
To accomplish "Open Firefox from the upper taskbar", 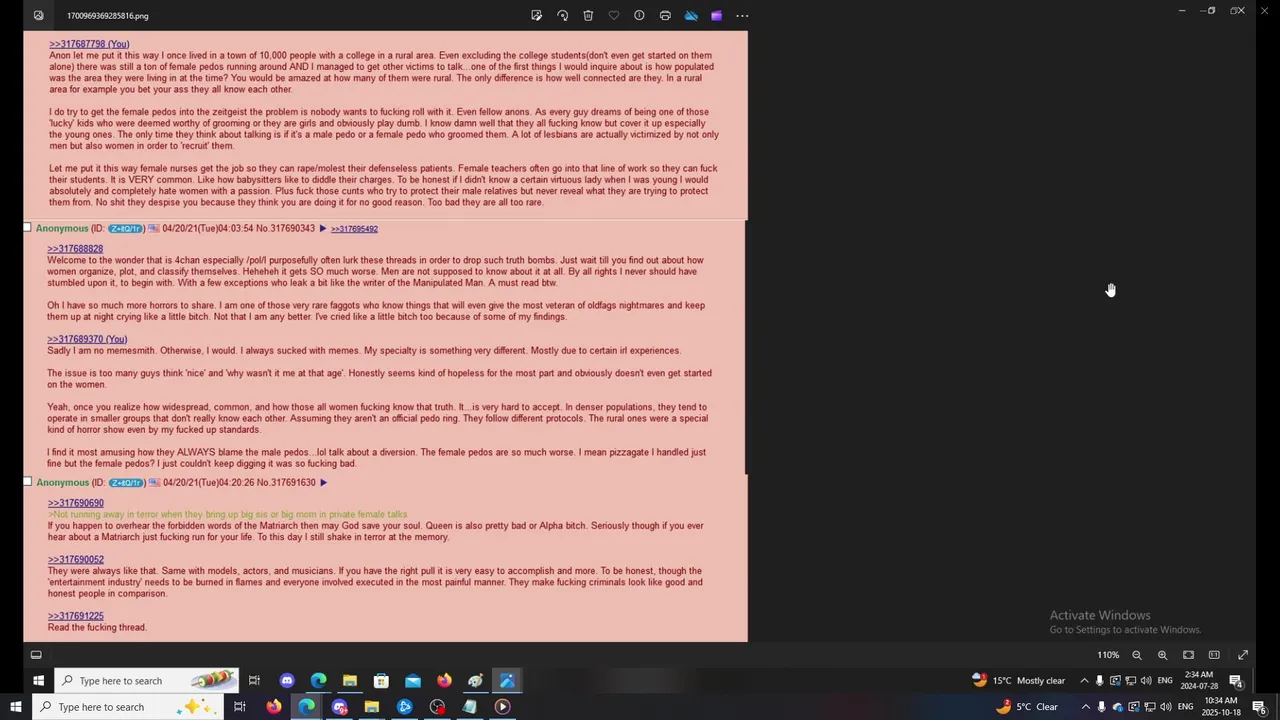I will click(x=444, y=681).
